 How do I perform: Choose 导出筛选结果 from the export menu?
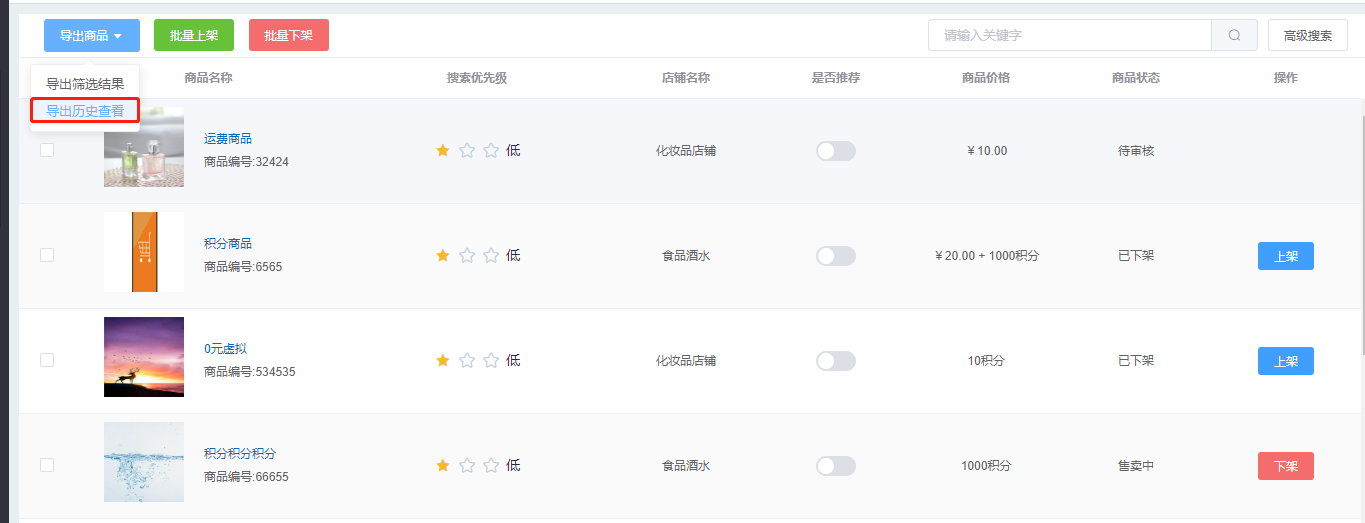point(85,84)
